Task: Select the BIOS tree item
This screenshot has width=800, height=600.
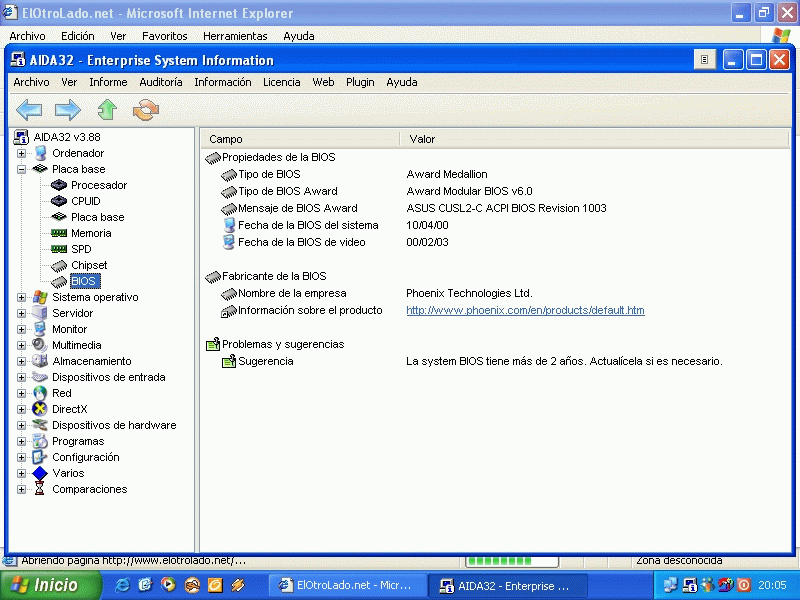Action: coord(84,281)
